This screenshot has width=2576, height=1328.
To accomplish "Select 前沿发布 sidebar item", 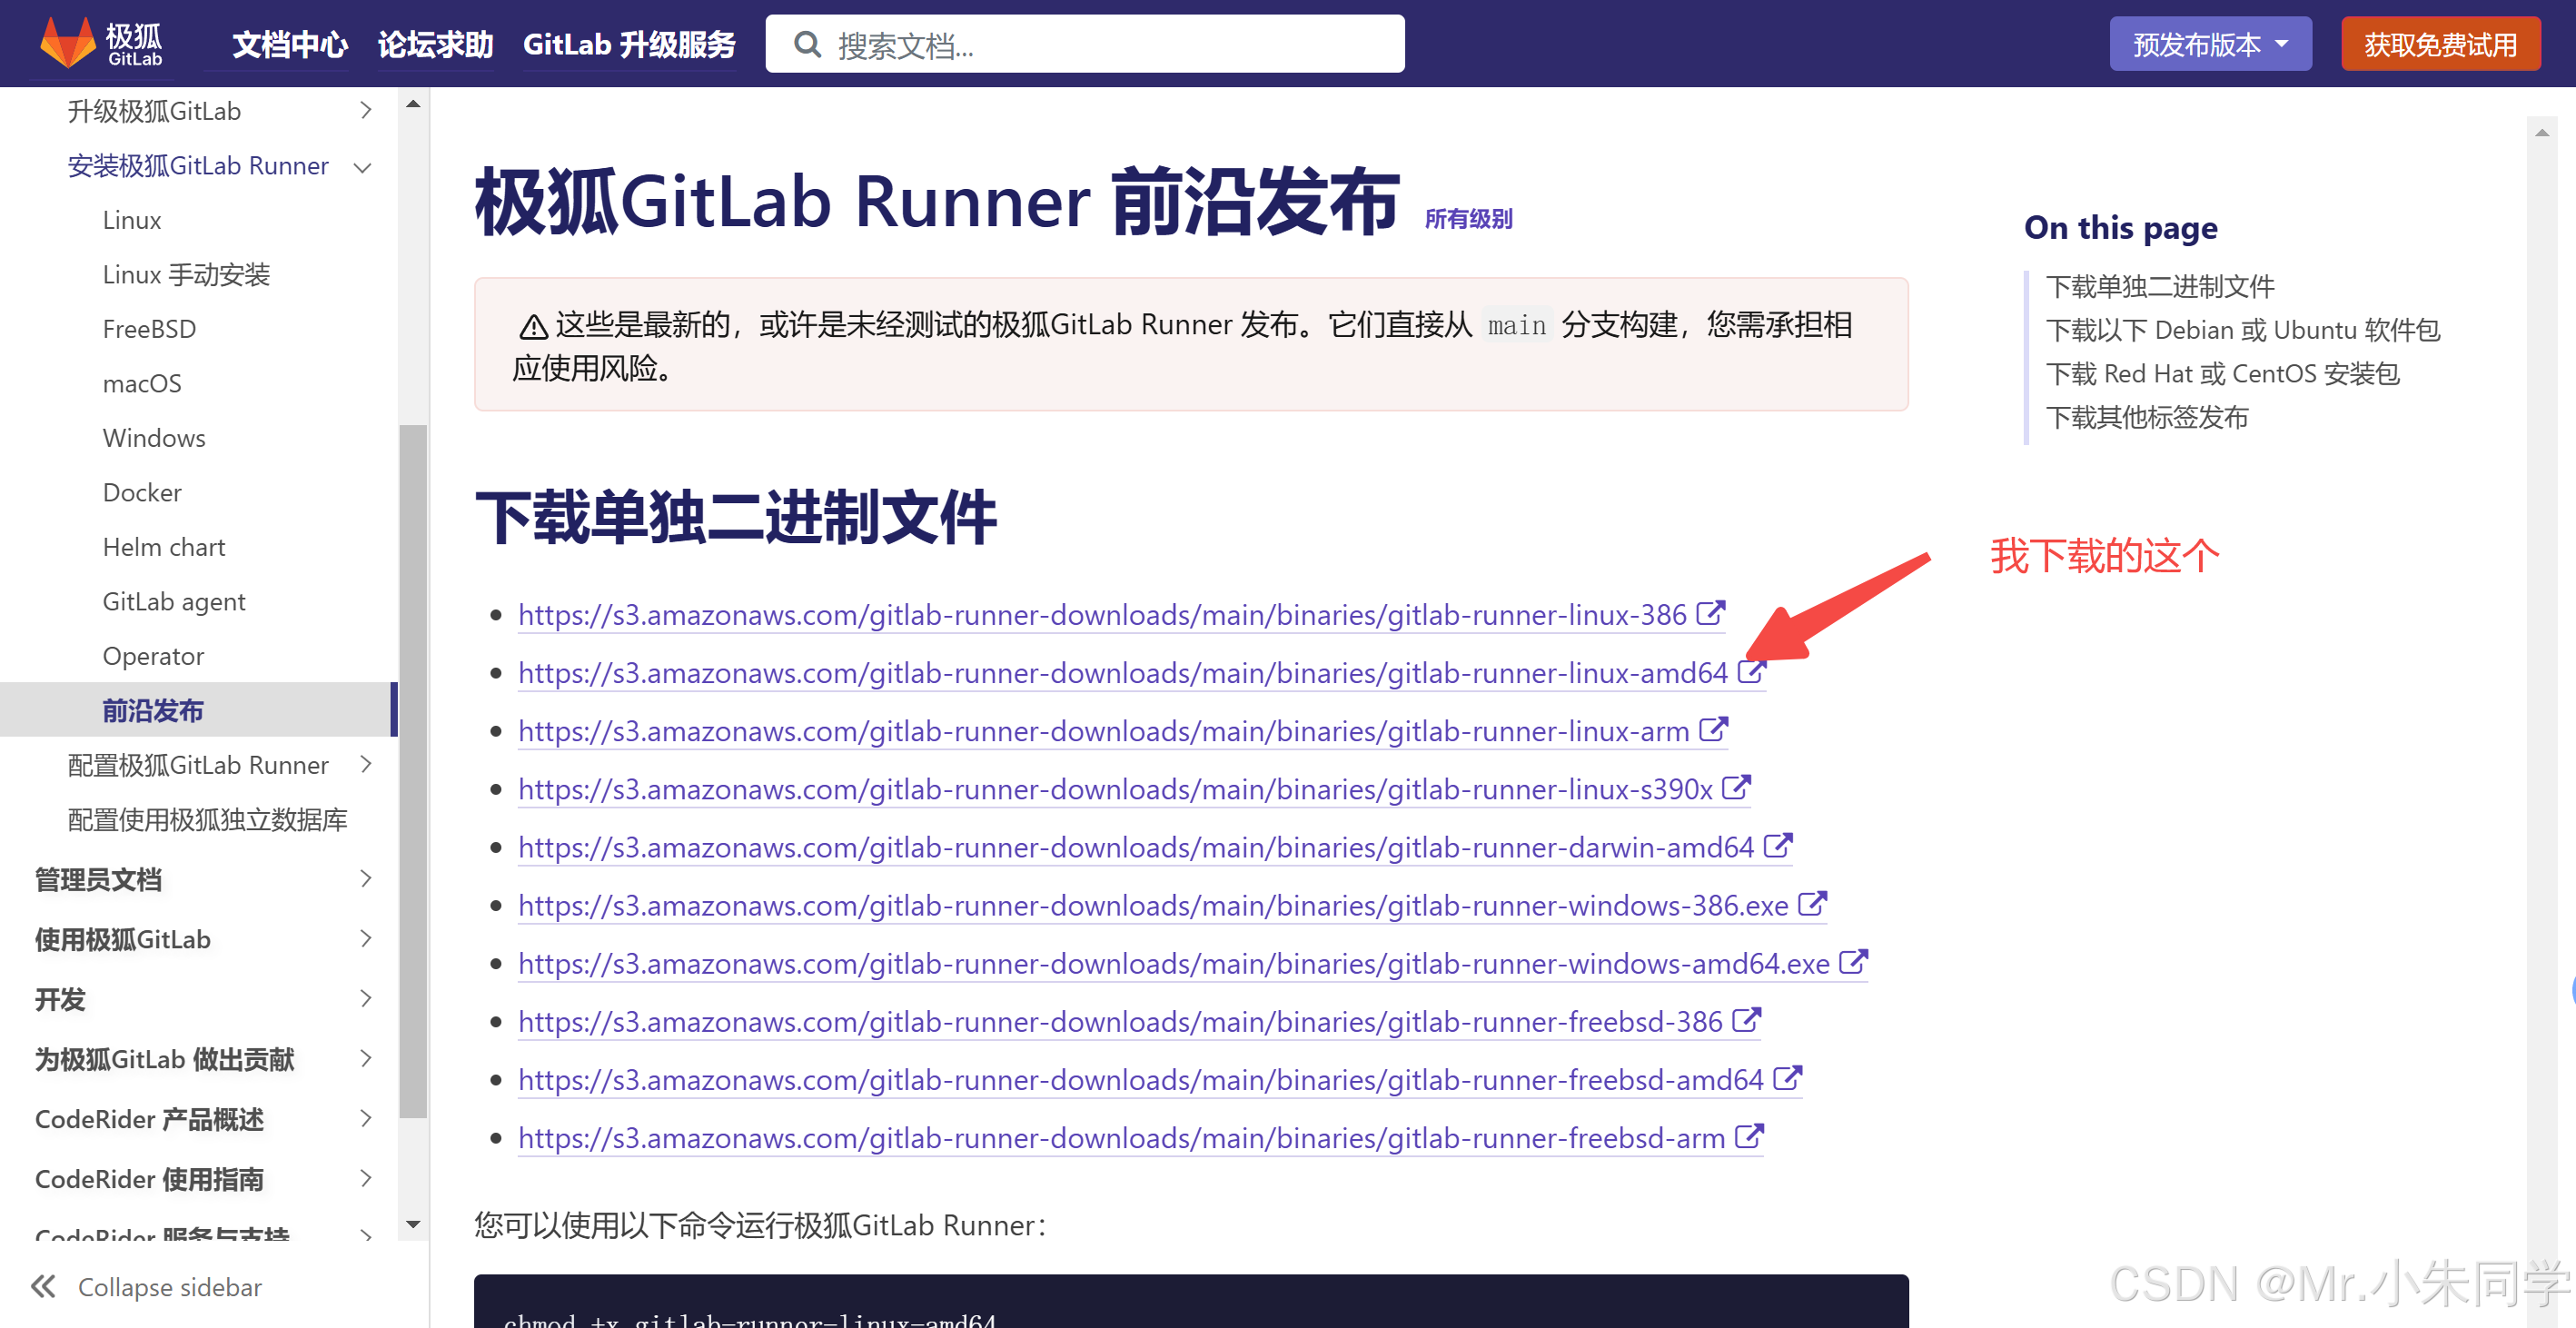I will point(199,709).
